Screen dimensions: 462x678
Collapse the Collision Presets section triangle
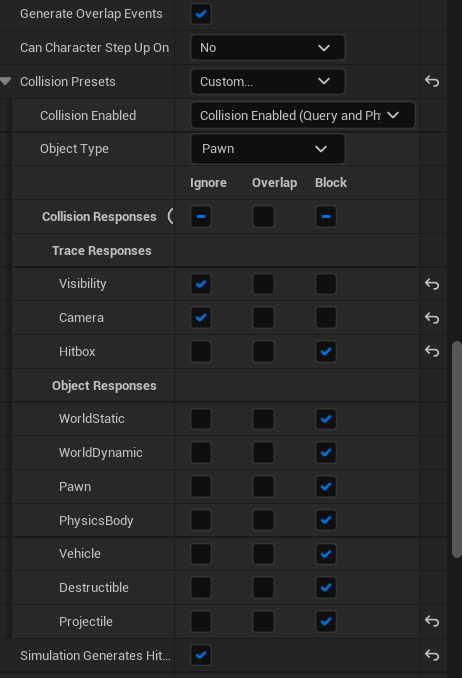[x=6, y=81]
